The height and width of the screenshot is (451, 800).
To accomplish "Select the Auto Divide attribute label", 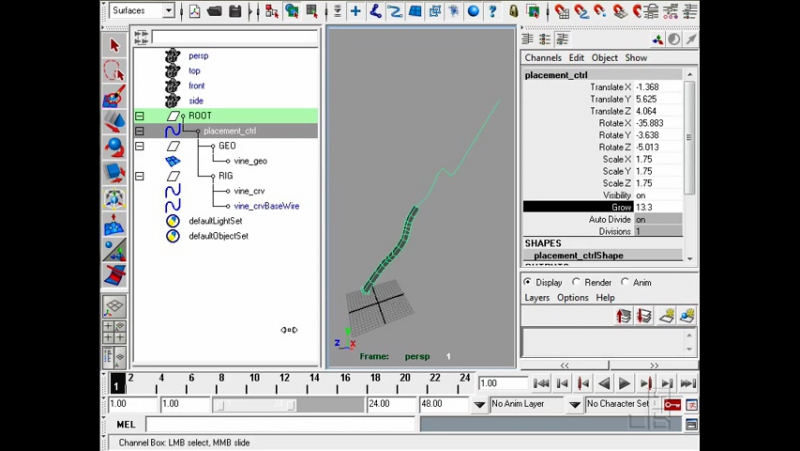I will point(610,219).
